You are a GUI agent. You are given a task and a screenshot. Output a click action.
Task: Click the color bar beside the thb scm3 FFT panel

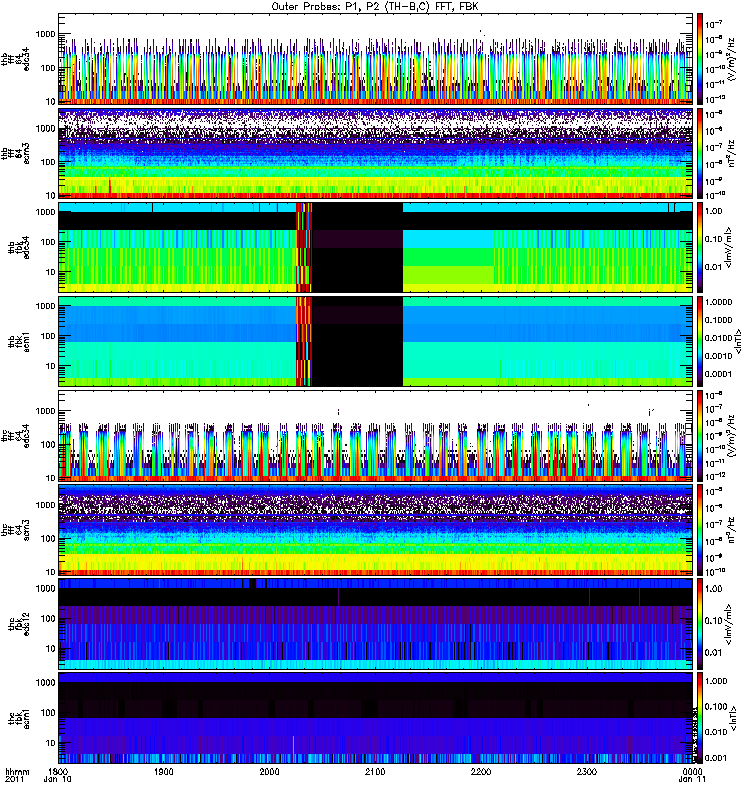click(701, 153)
